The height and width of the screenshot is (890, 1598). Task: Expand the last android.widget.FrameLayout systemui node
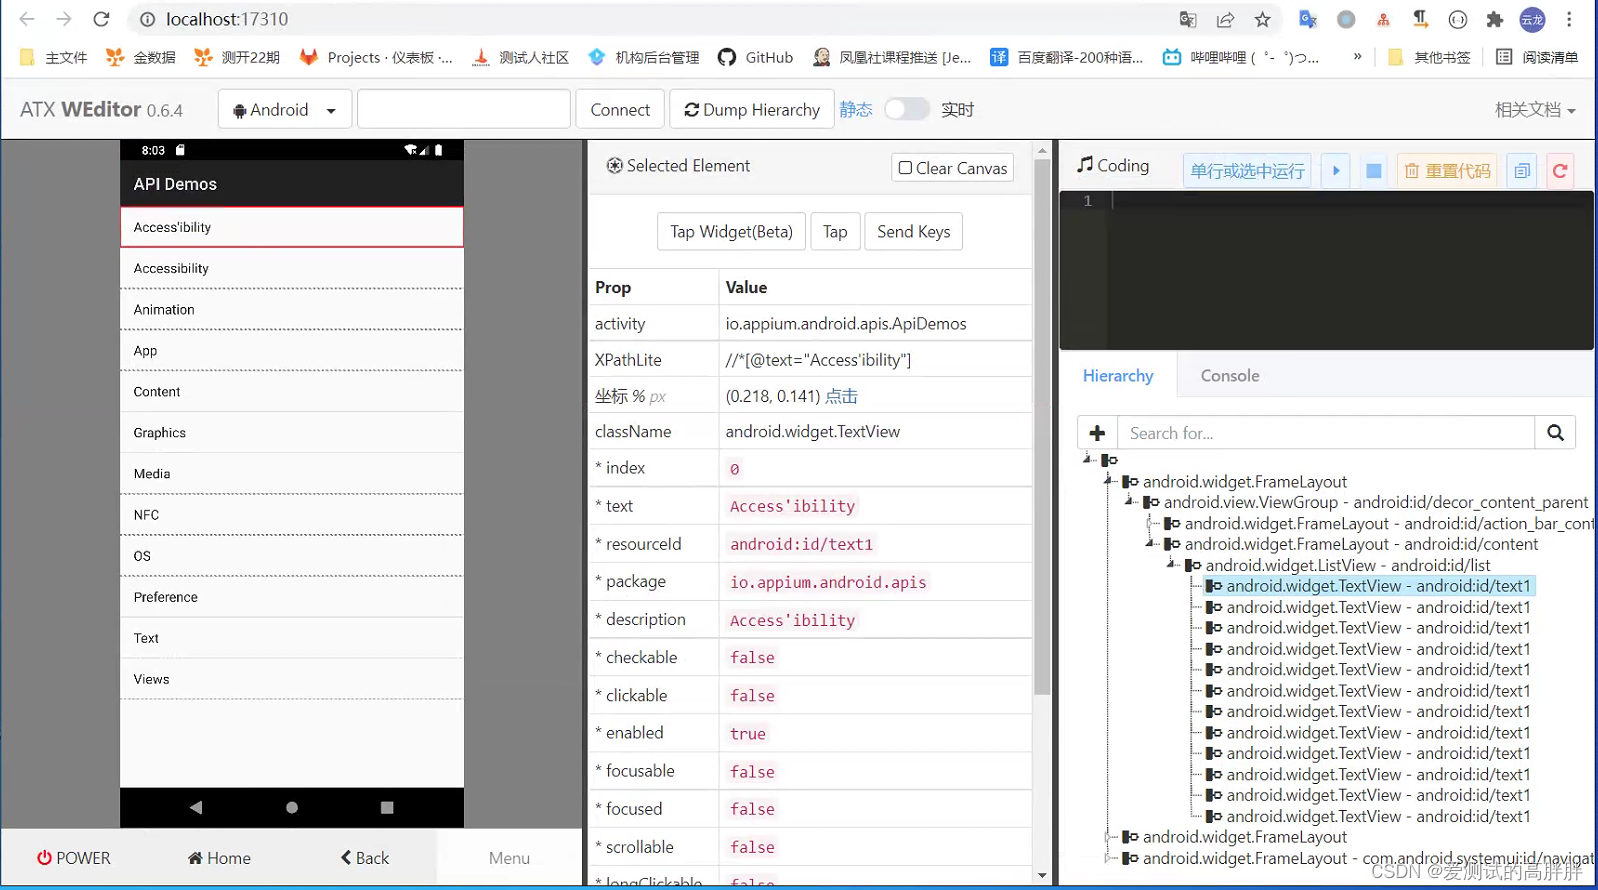pos(1108,858)
